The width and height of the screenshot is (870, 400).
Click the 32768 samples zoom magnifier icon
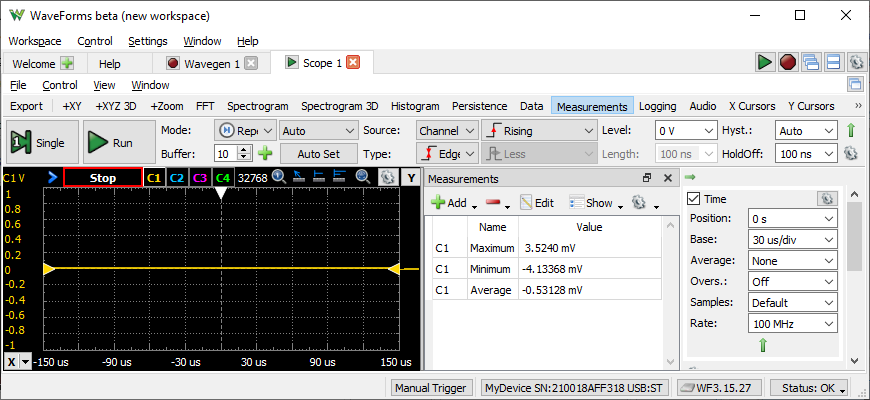(278, 177)
